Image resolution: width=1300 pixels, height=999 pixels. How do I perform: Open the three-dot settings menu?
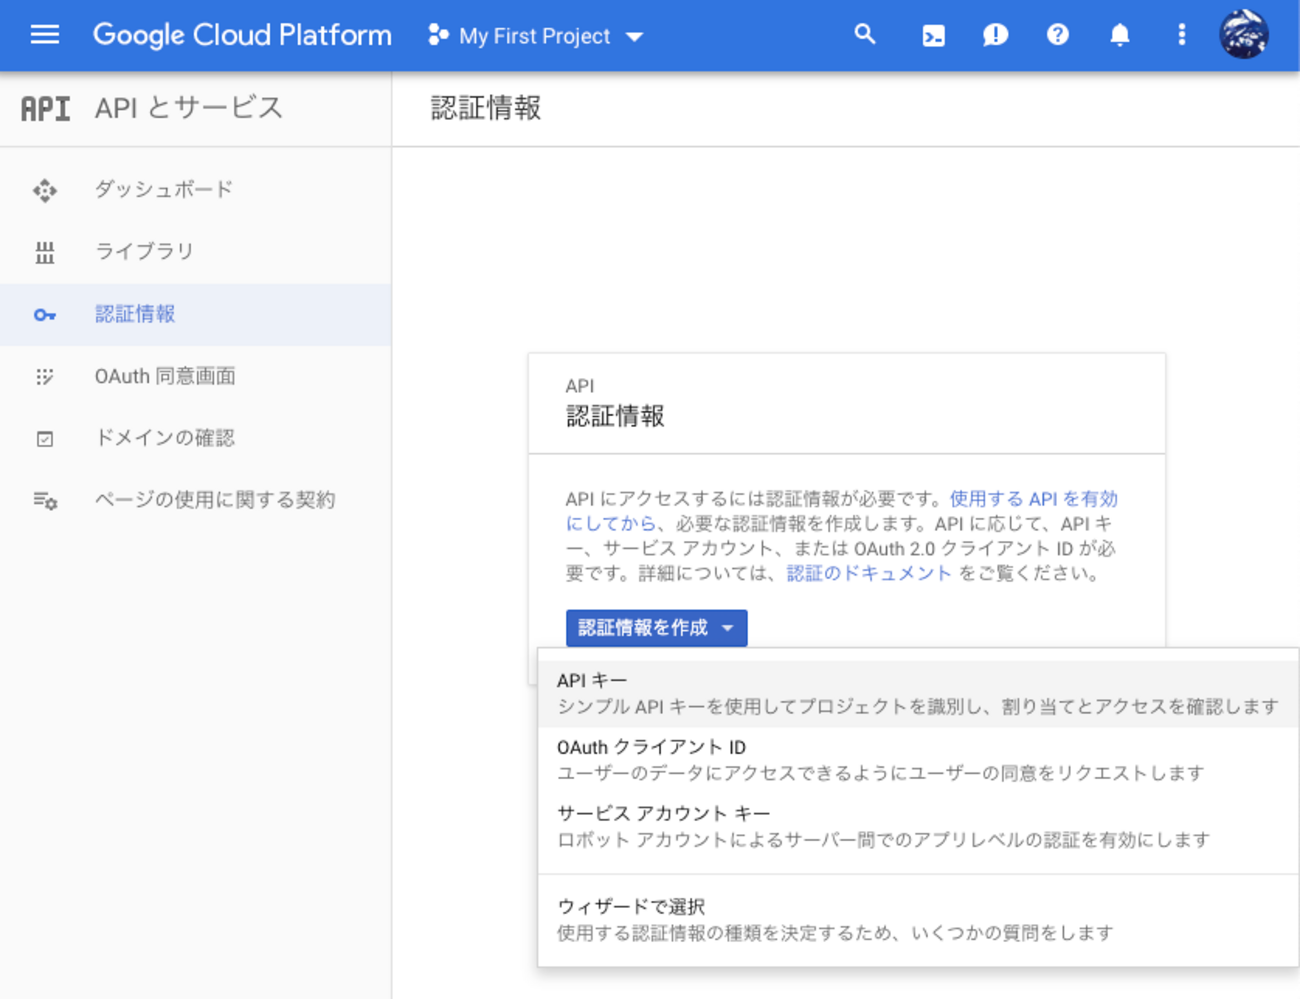click(x=1182, y=35)
